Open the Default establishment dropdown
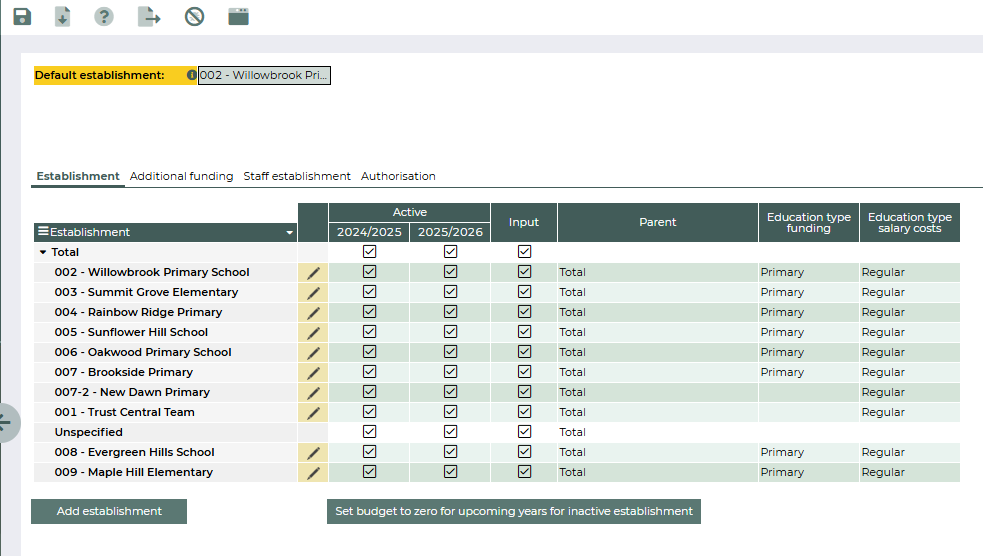This screenshot has height=556, width=983. [x=264, y=75]
